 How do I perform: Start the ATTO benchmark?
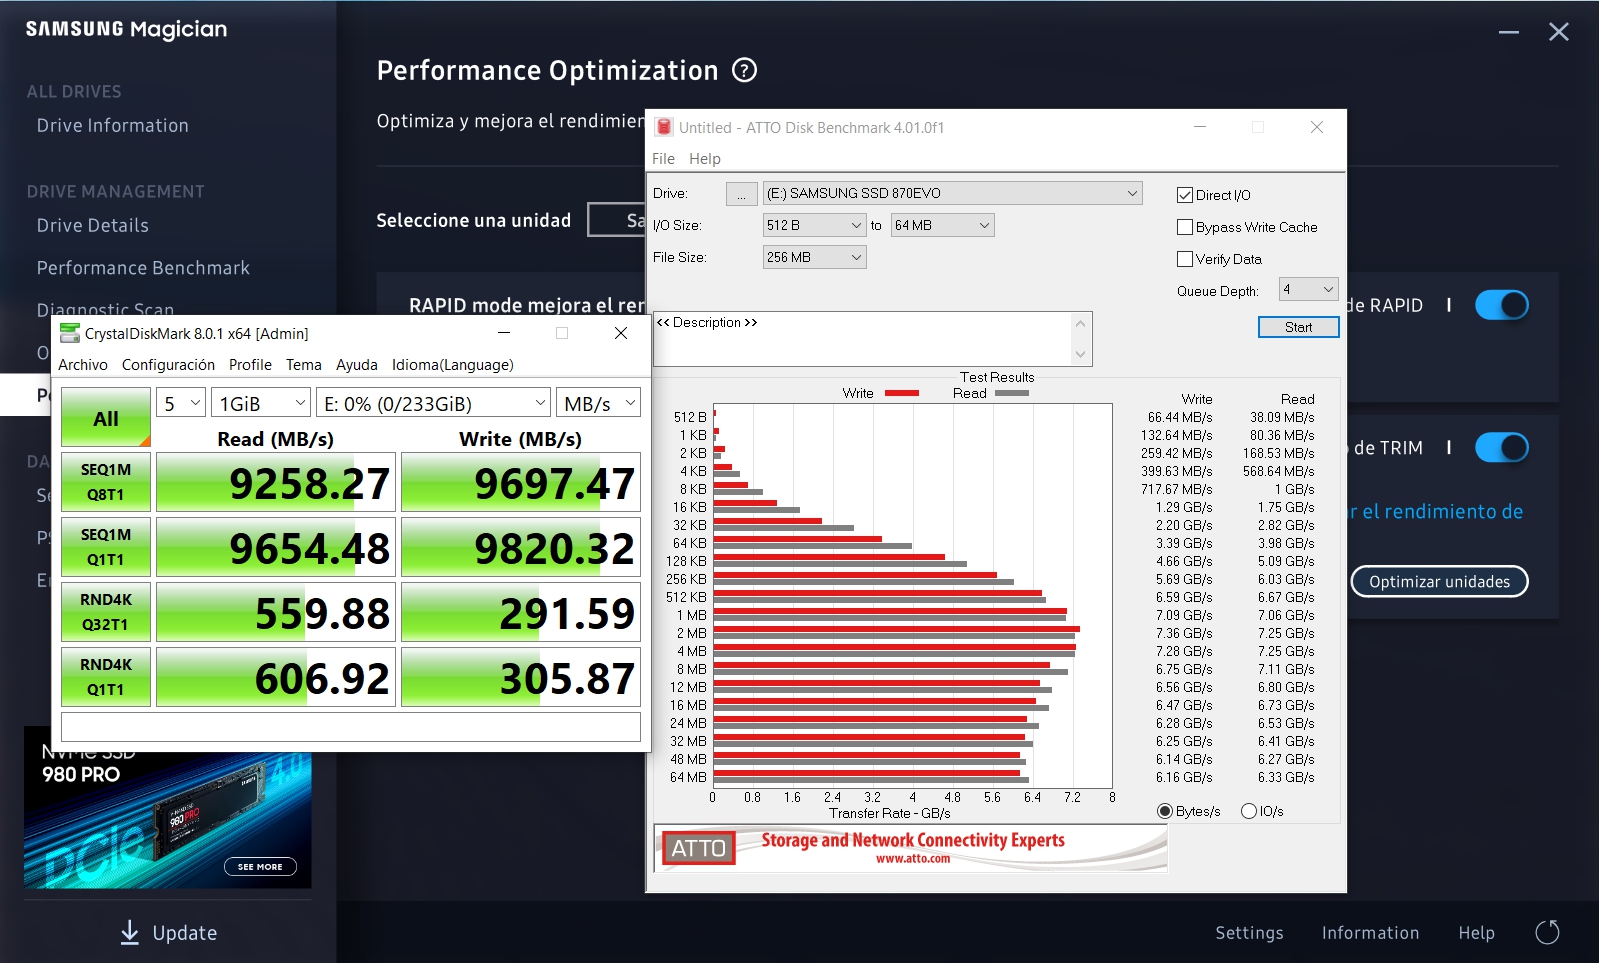point(1298,327)
